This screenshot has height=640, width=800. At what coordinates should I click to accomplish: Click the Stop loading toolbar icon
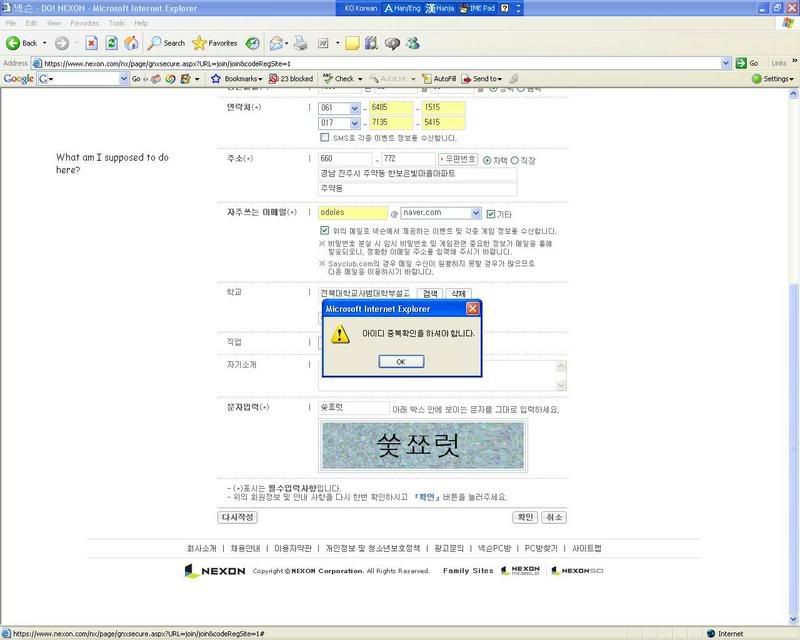pyautogui.click(x=91, y=43)
